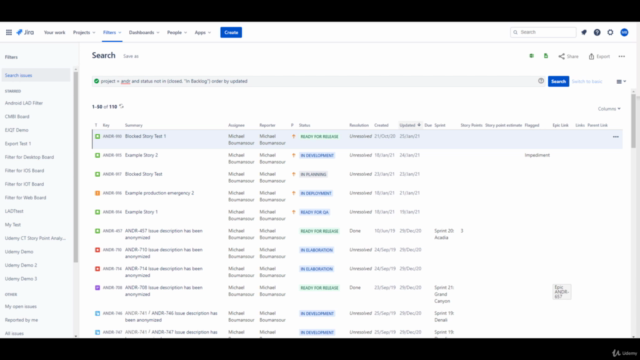Click the subtask type icon for ANDR-746
Image resolution: width=640 pixels, height=360 pixels.
[x=98, y=313]
